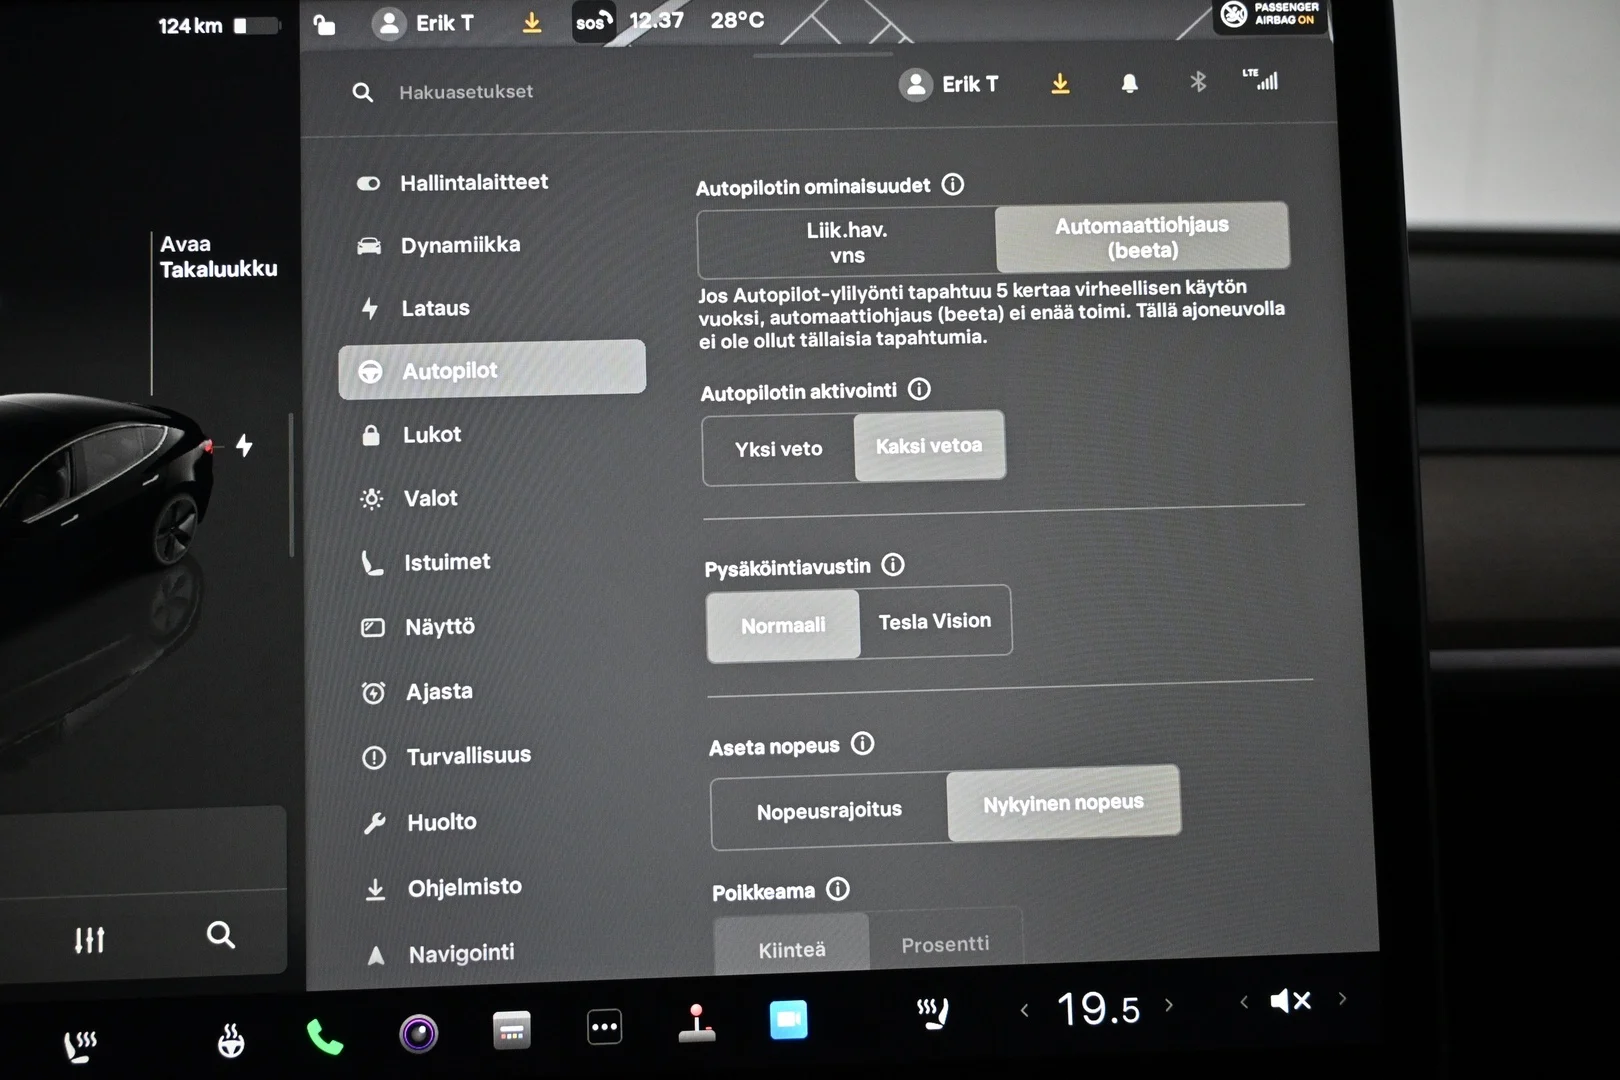This screenshot has width=1620, height=1080.
Task: Open notifications bell icon
Action: click(1129, 84)
